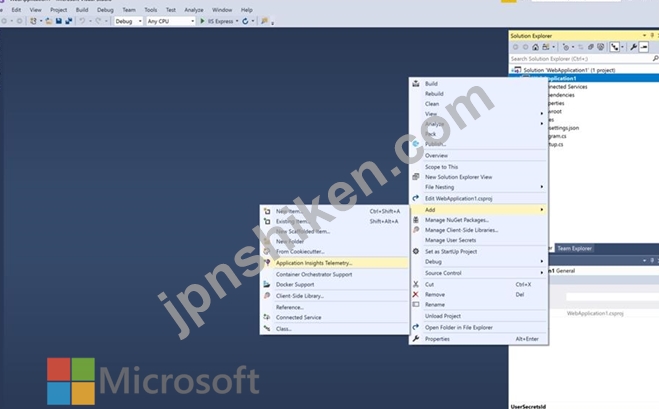This screenshot has width=659, height=409.
Task: Open the Debug menu in menu bar
Action: pos(105,10)
